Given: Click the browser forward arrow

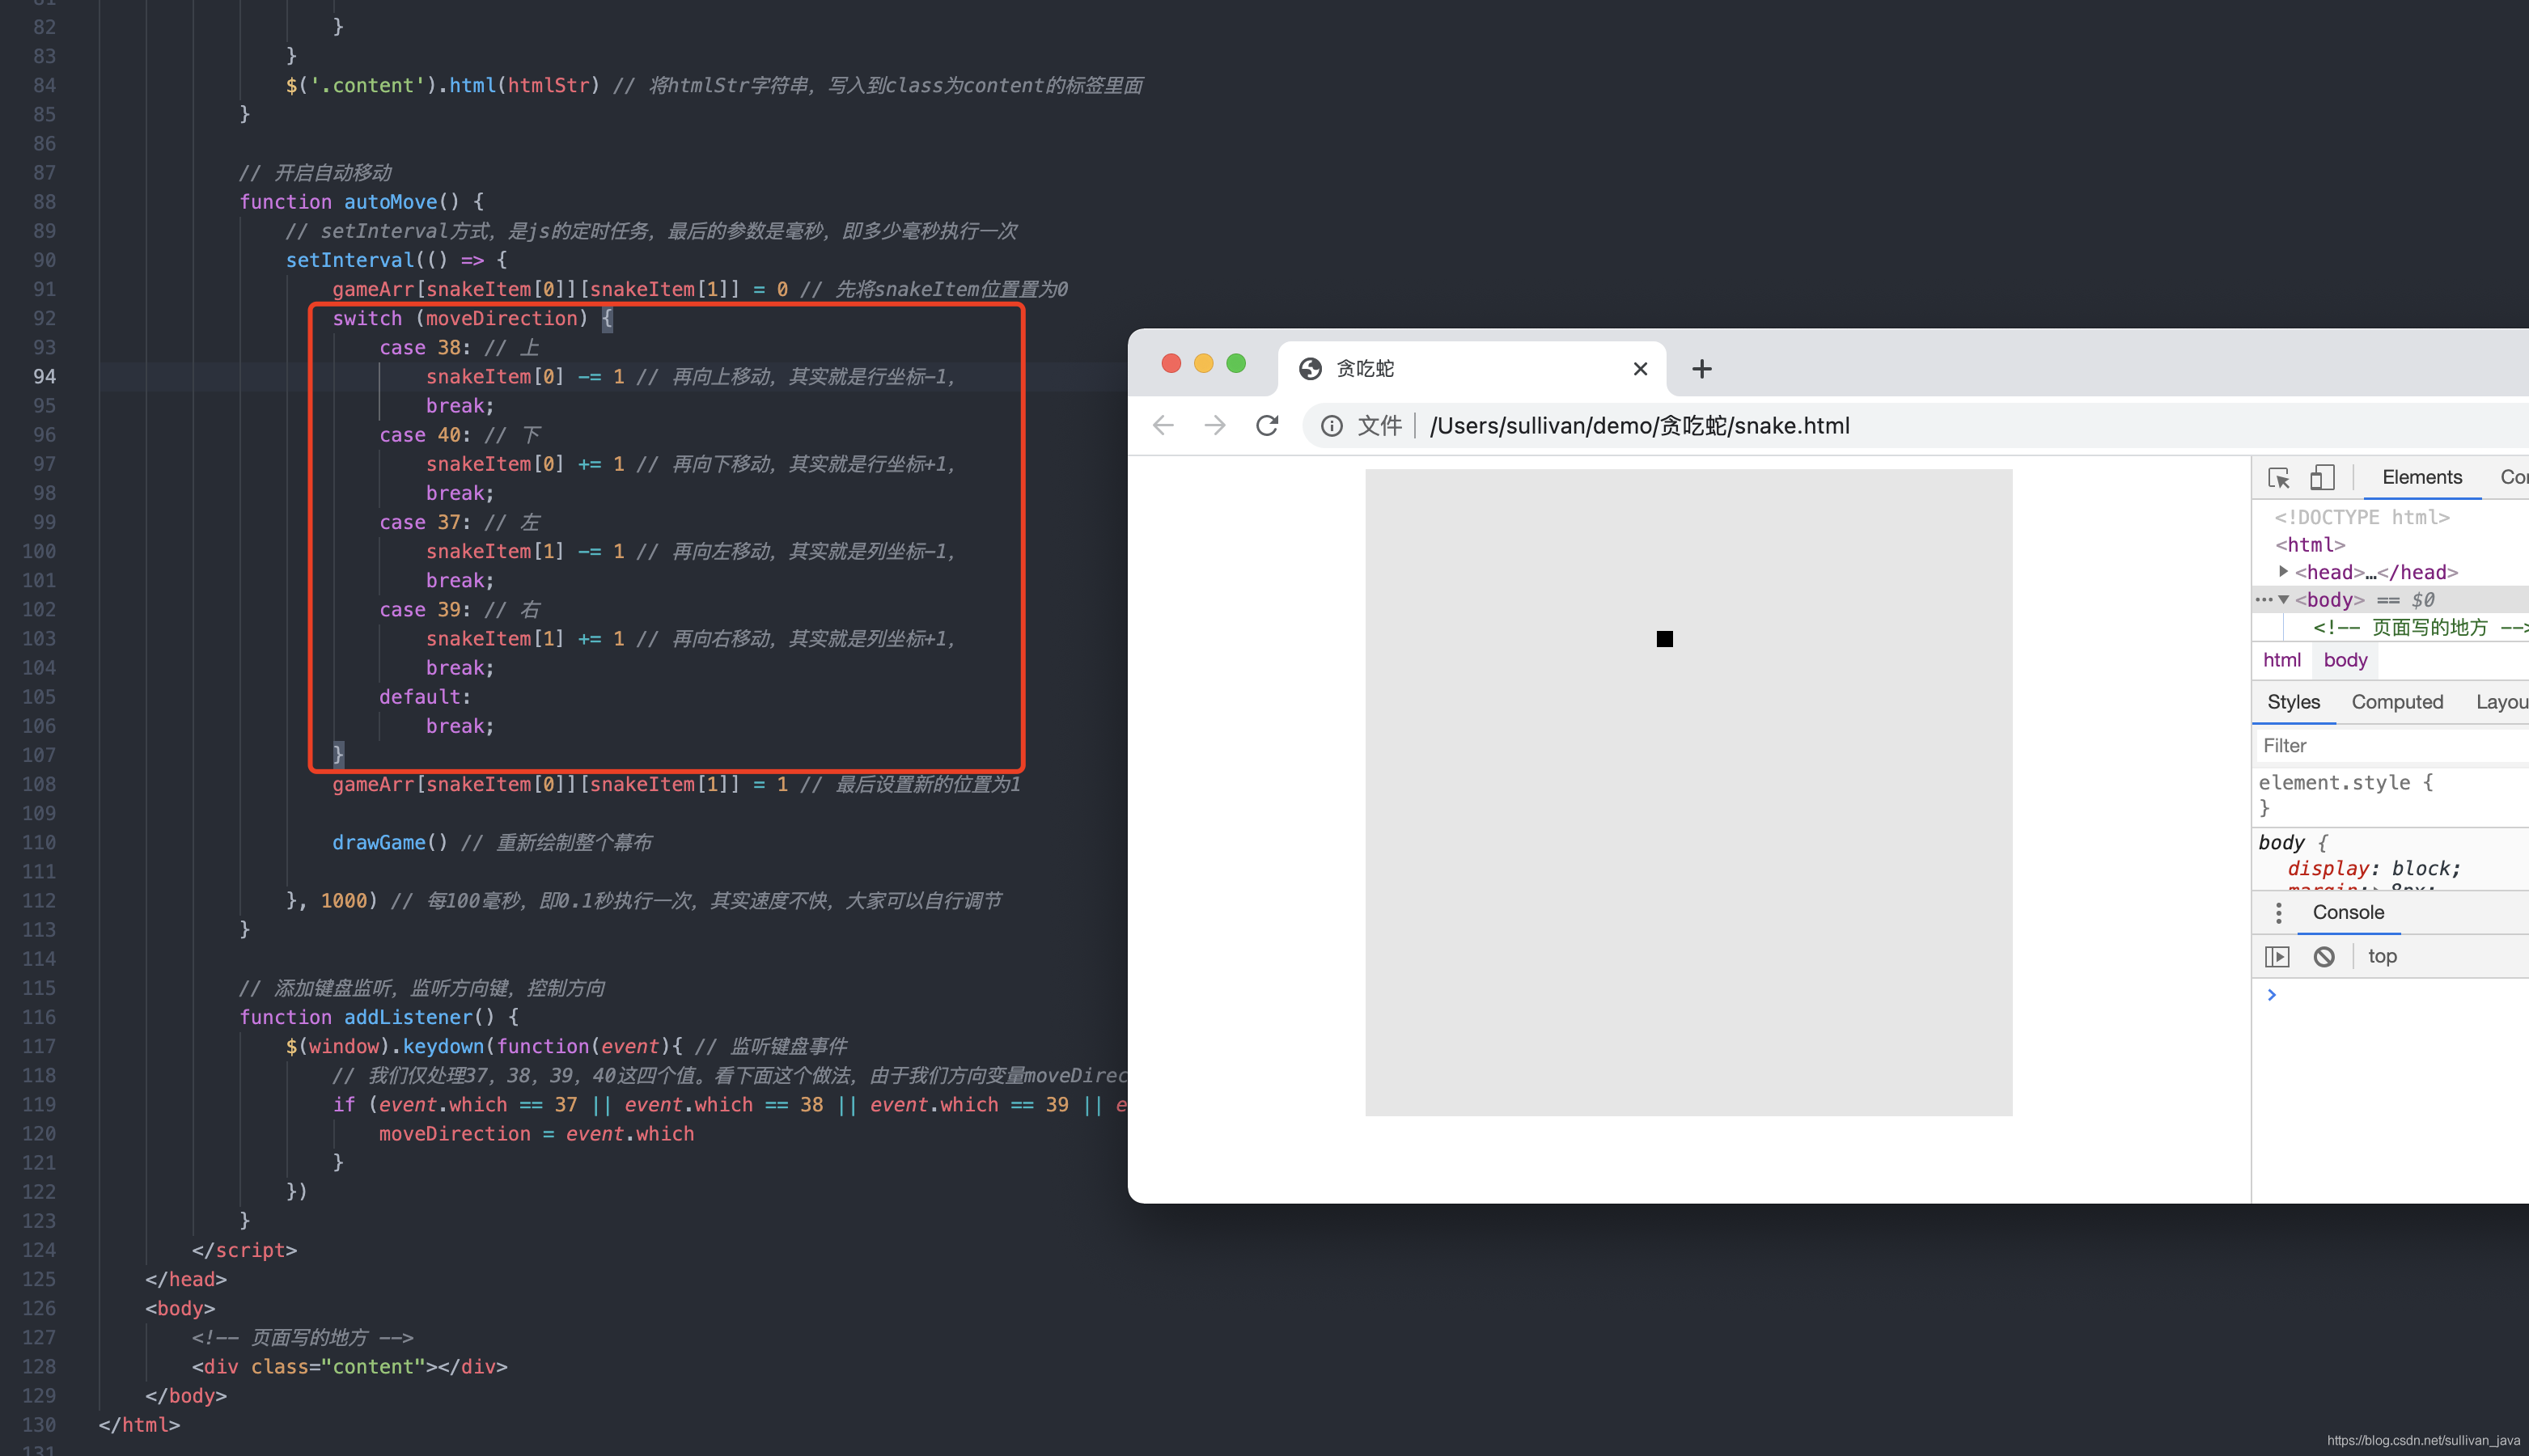Looking at the screenshot, I should (x=1215, y=426).
